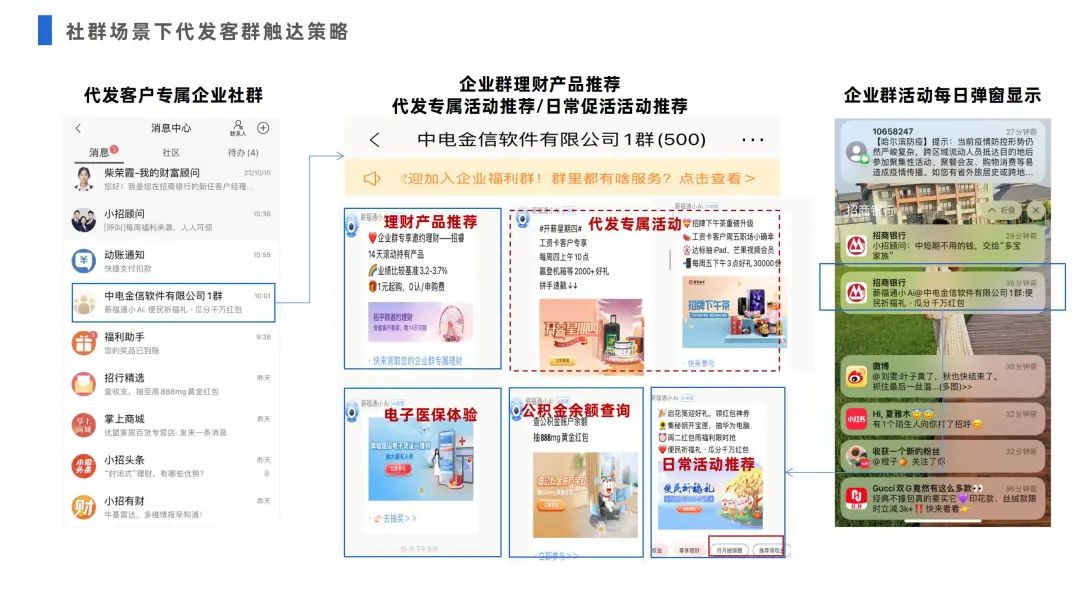1080x608 pixels.
Task: Open the ··· more menu in the group chat
Action: pyautogui.click(x=751, y=138)
